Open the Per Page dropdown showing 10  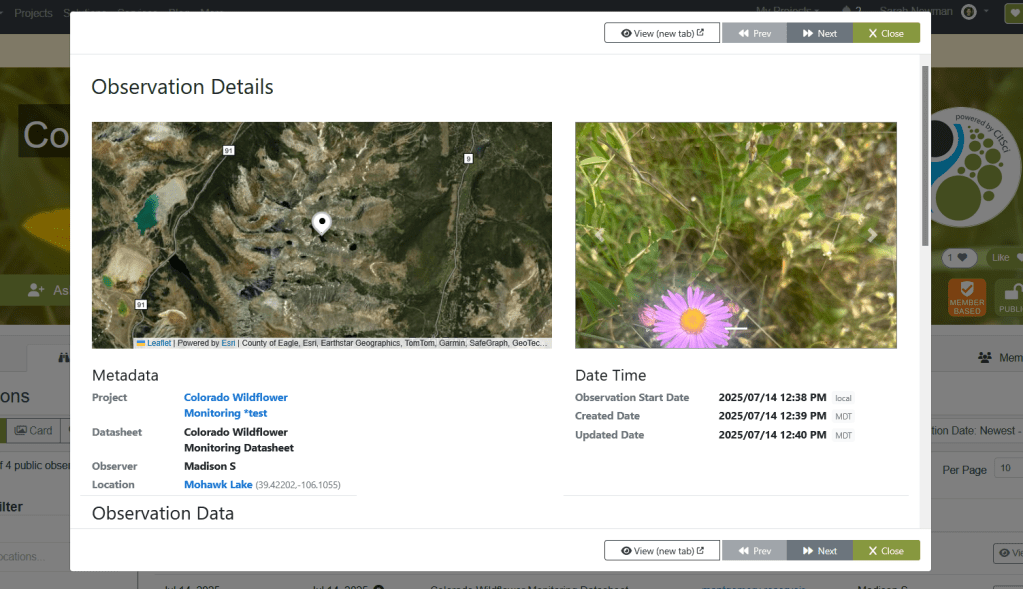click(x=1008, y=468)
